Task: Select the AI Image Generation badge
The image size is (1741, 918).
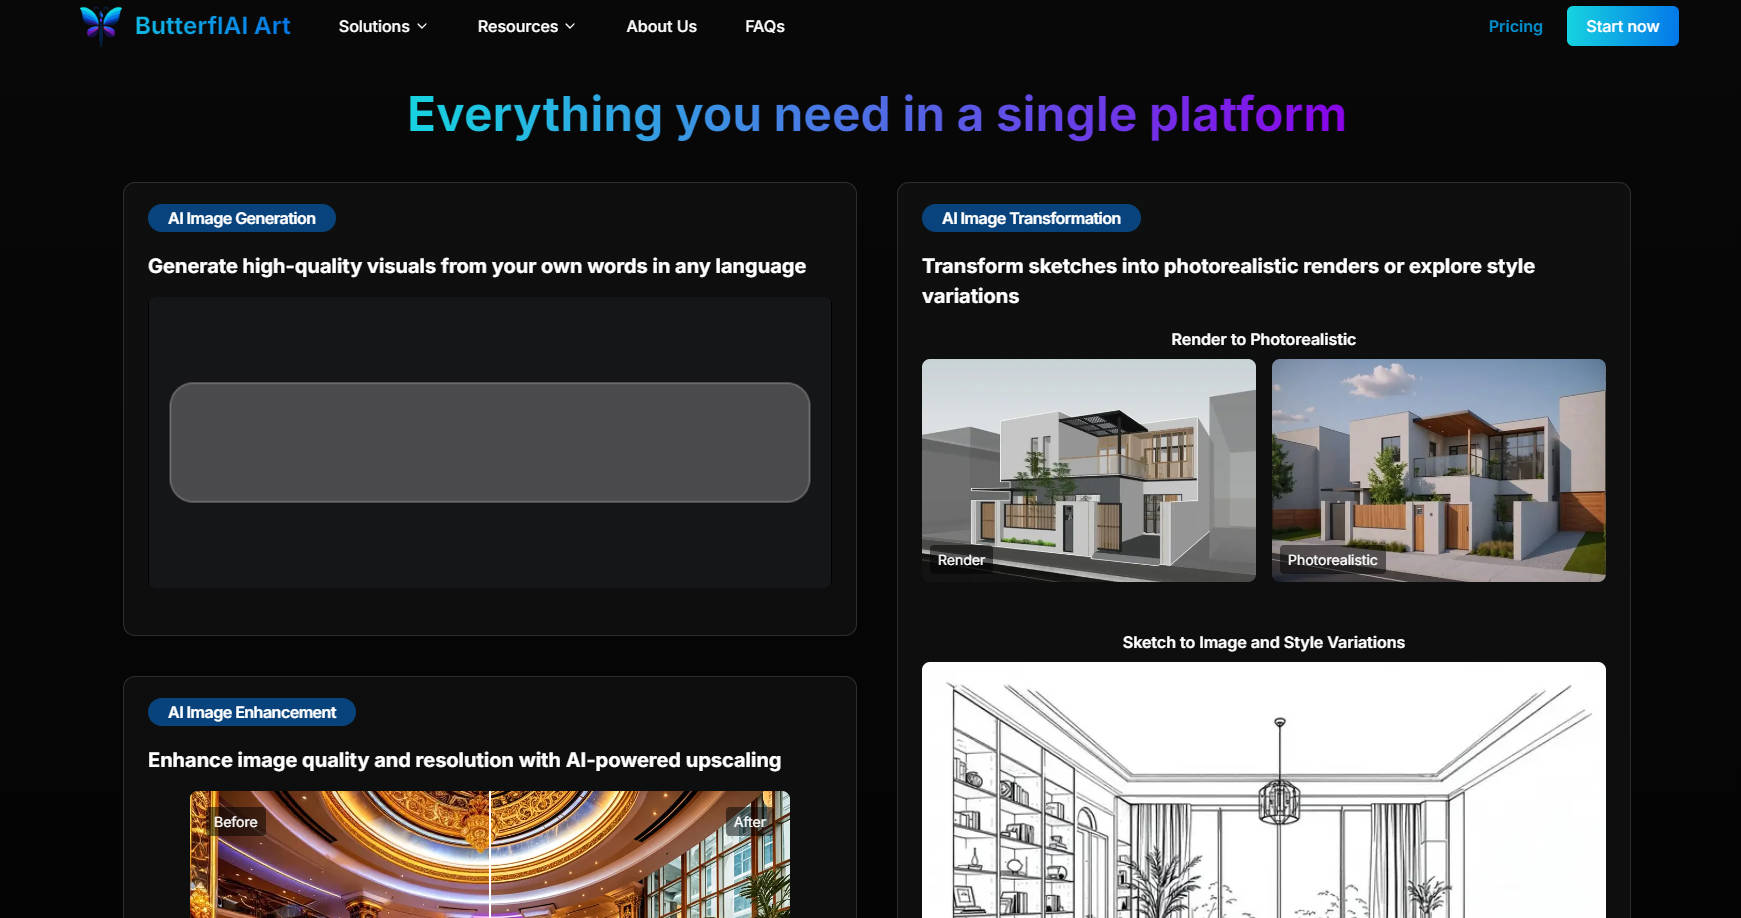Action: click(x=241, y=218)
